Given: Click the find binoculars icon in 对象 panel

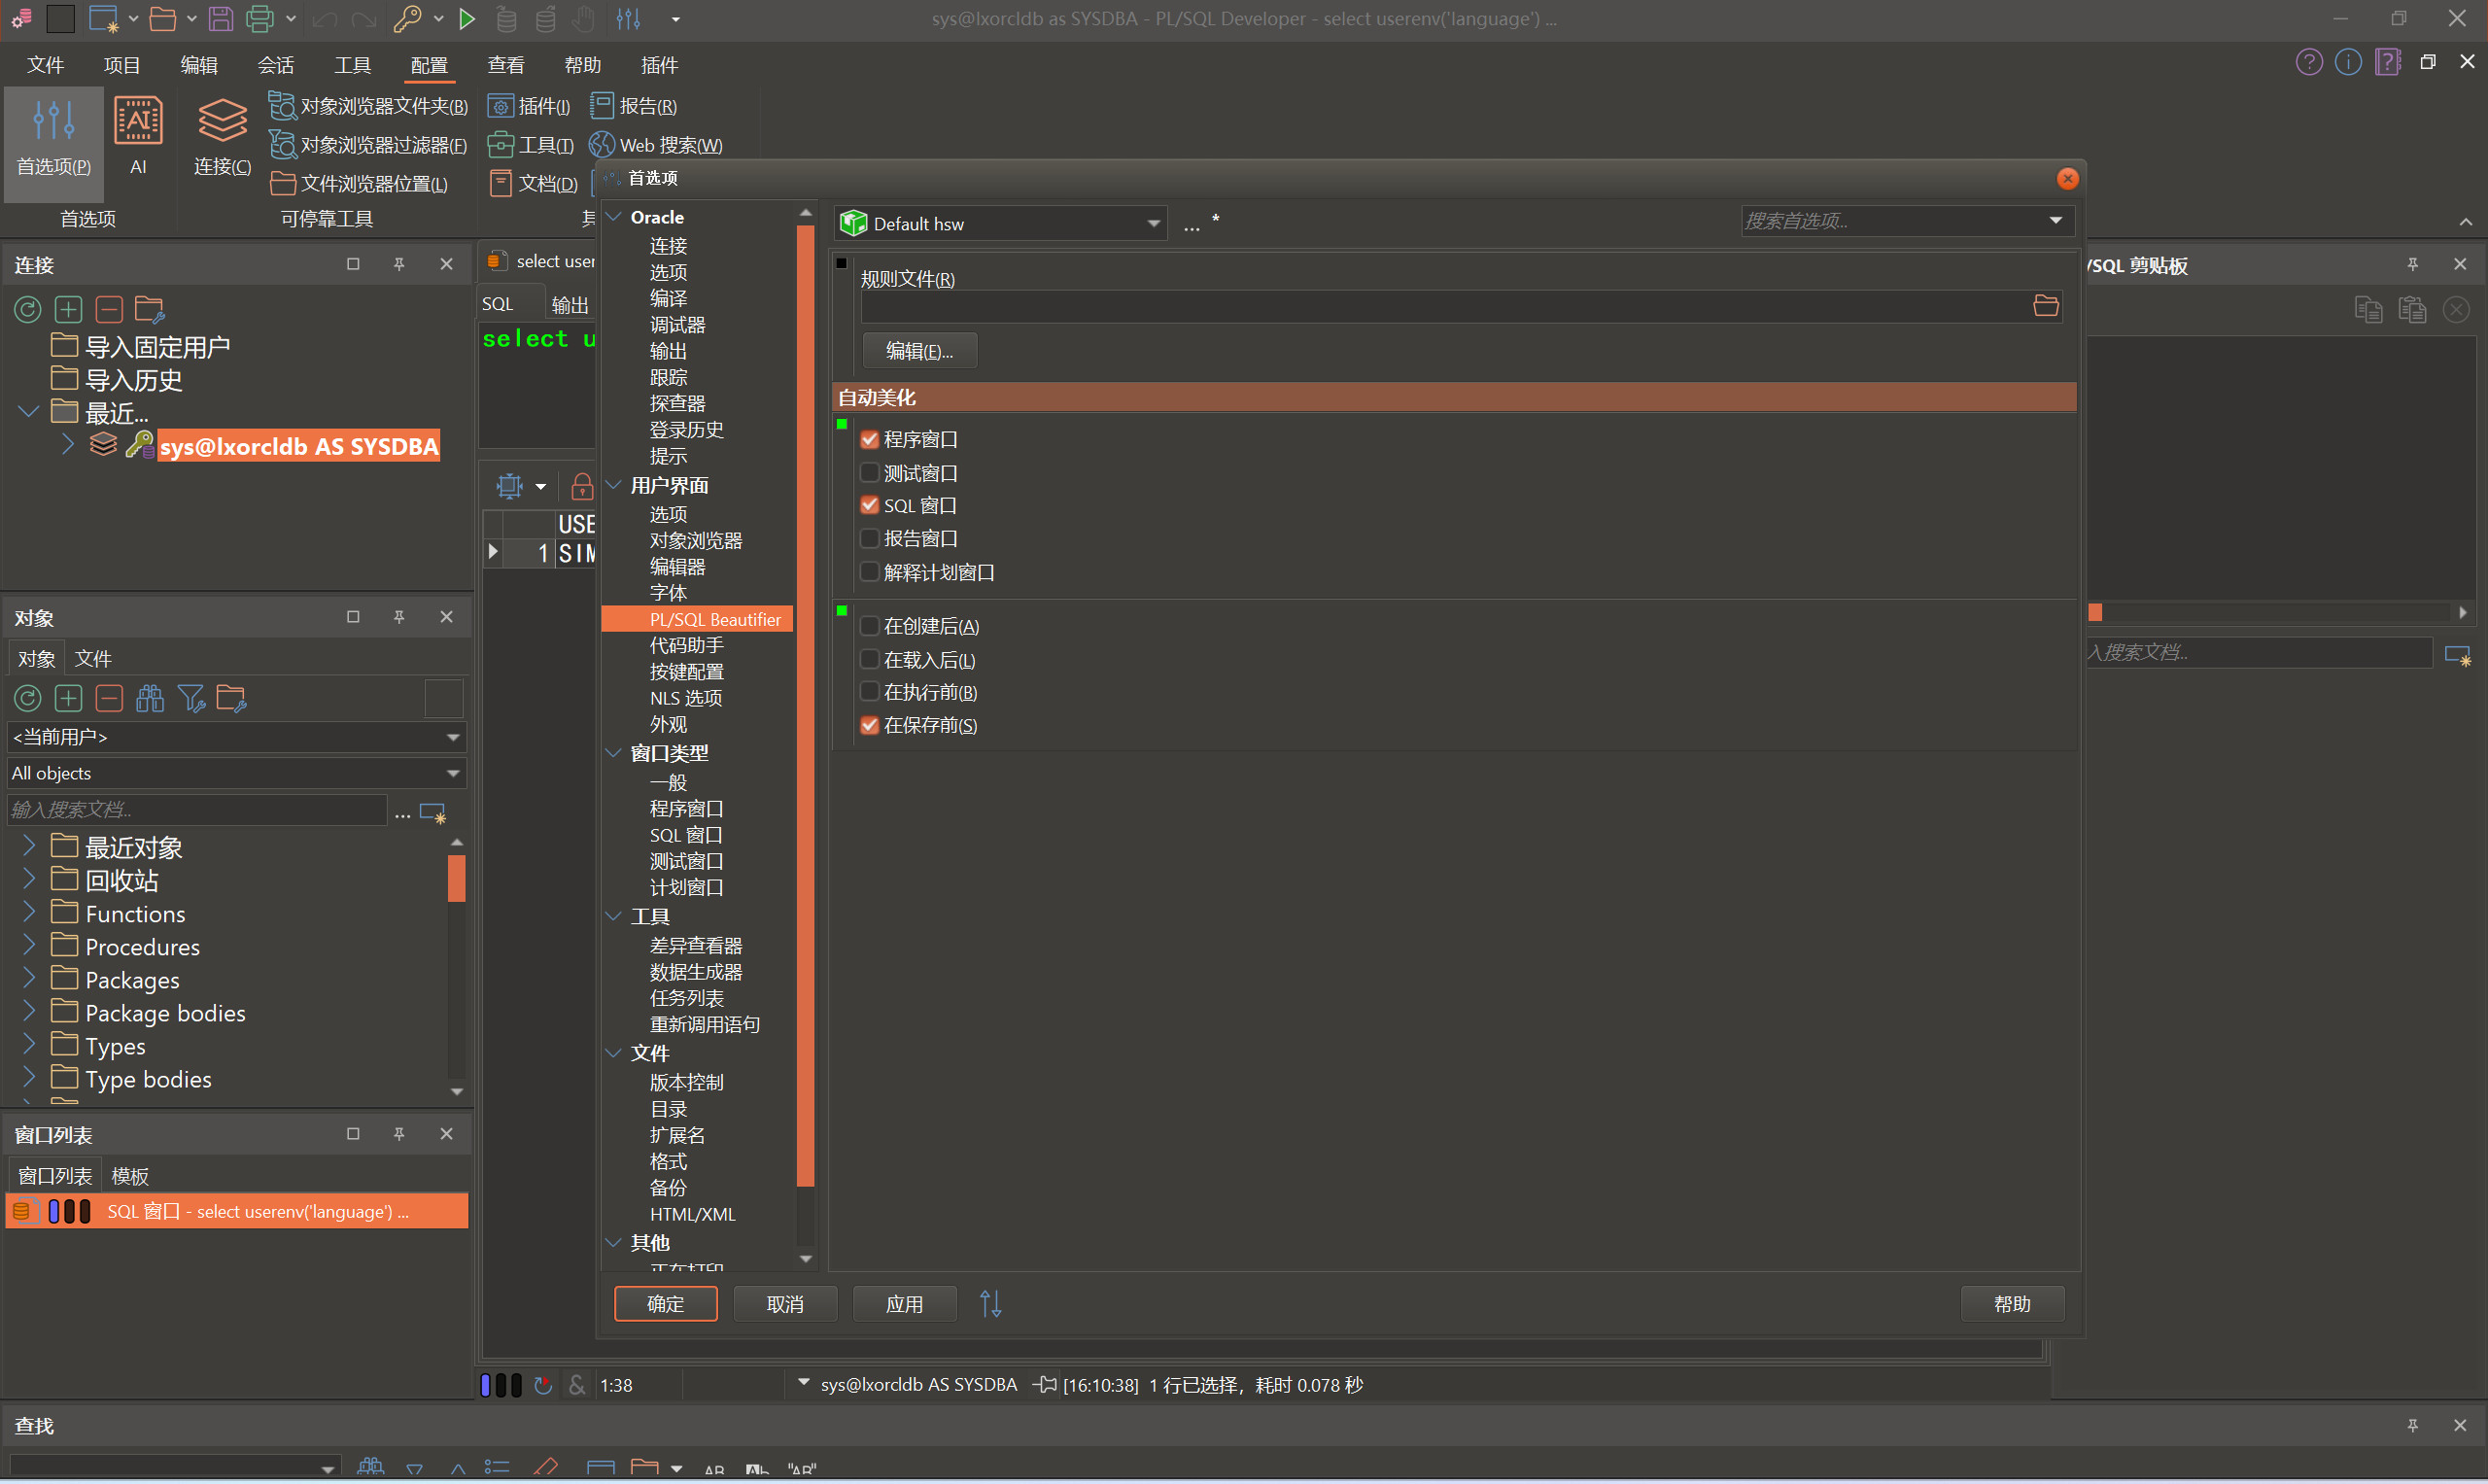Looking at the screenshot, I should tap(150, 698).
